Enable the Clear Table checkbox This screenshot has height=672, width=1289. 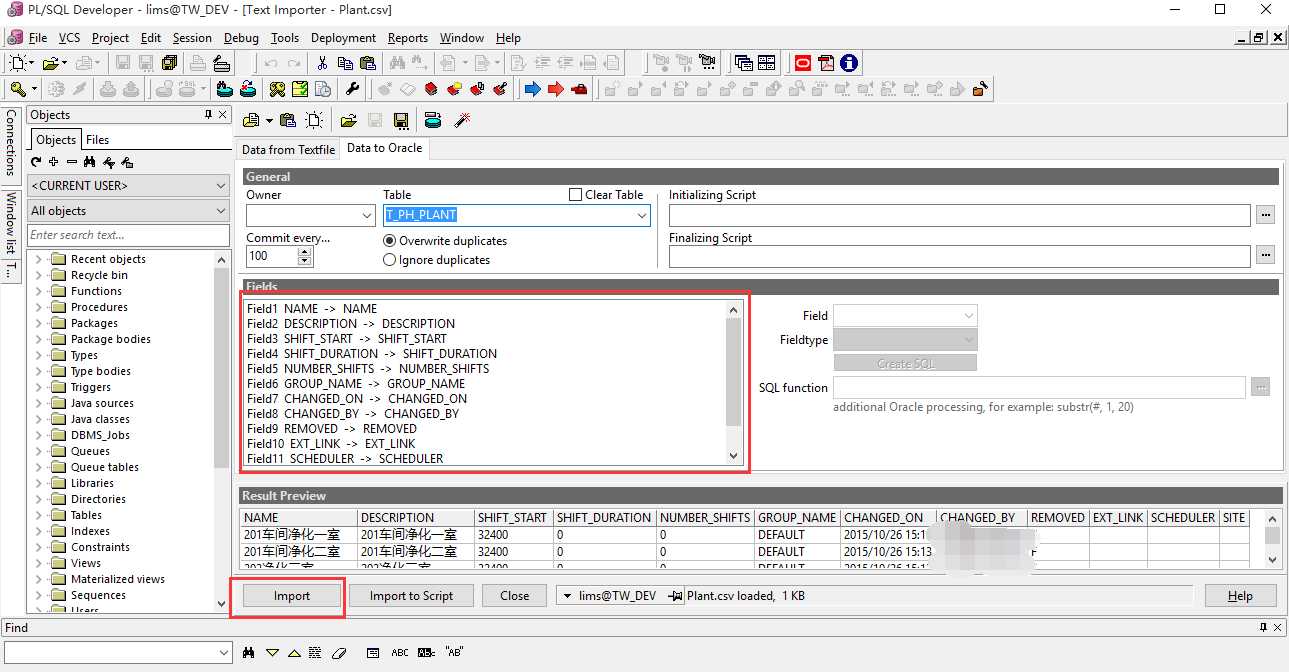coord(575,195)
